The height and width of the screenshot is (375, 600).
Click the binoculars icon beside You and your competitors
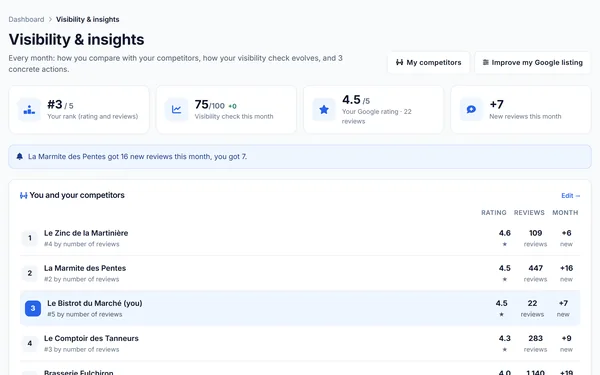click(x=23, y=196)
